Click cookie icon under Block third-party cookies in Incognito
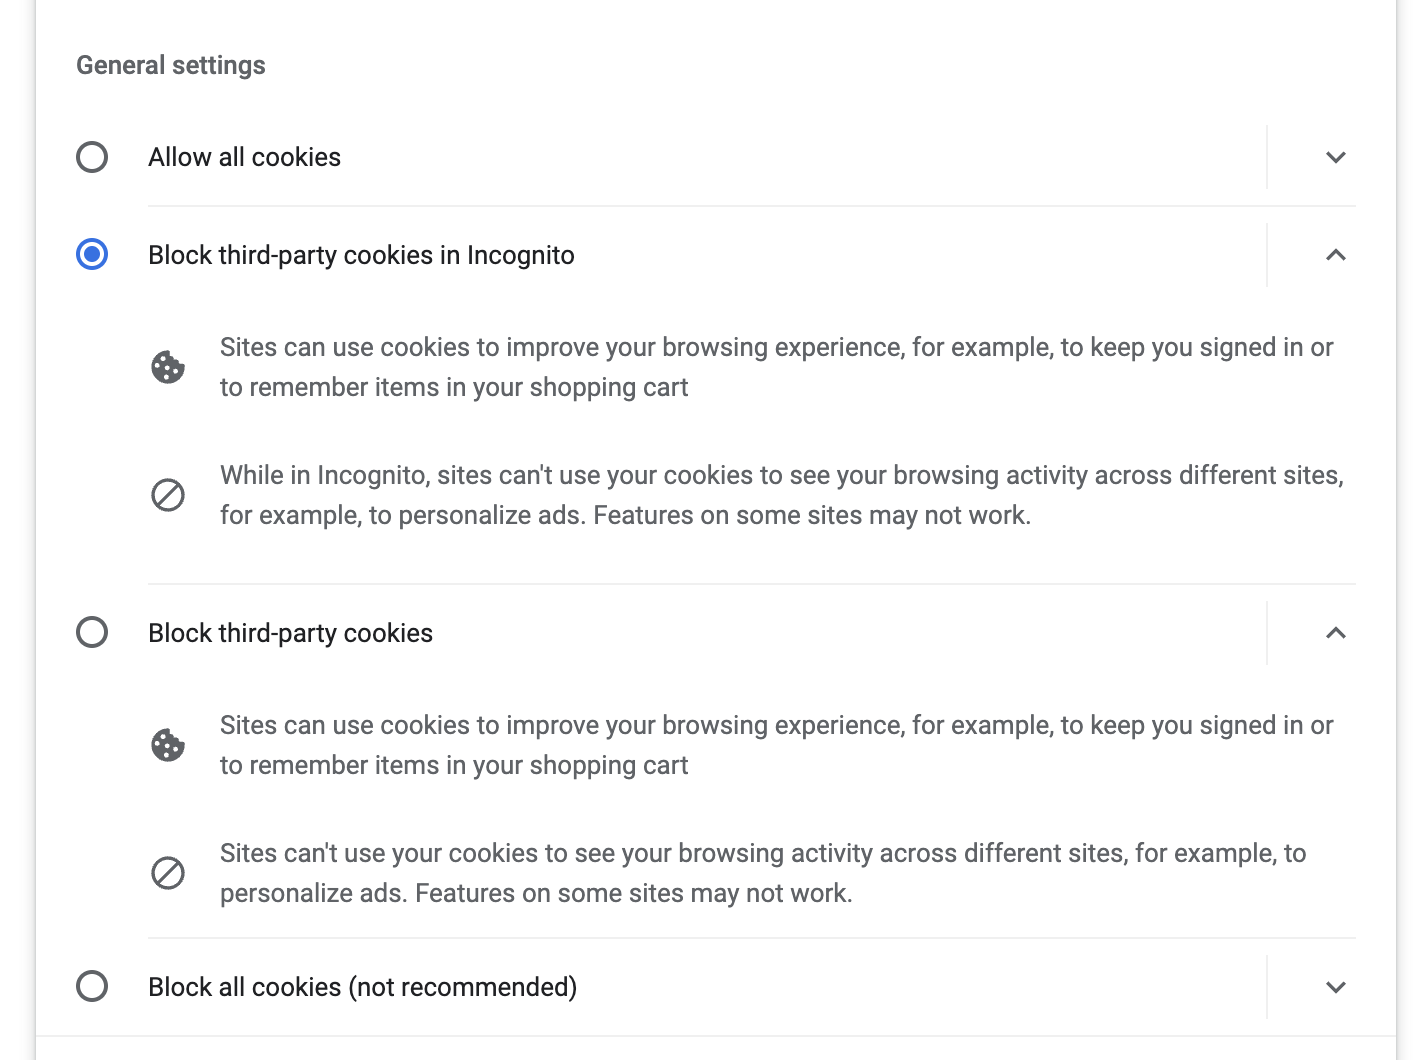Screen dimensions: 1420x1060 pos(168,367)
